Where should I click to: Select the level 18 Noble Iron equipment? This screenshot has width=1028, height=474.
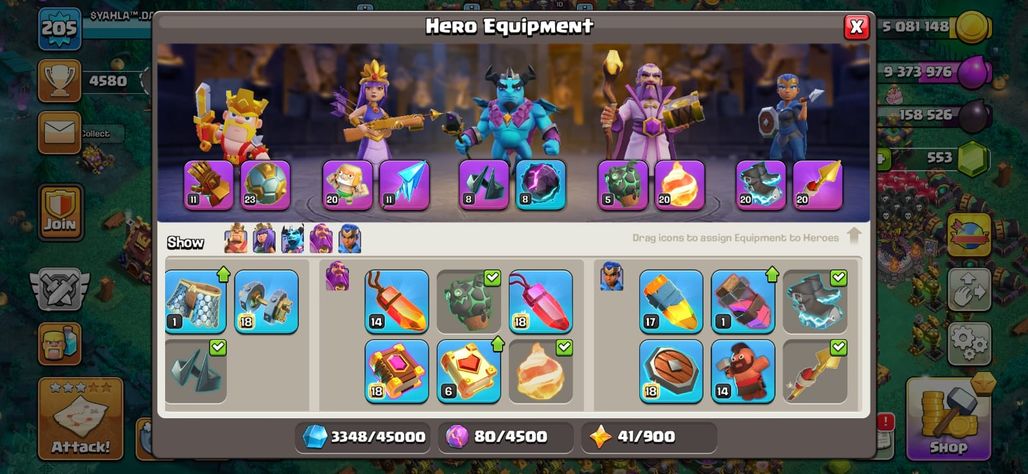click(x=266, y=302)
